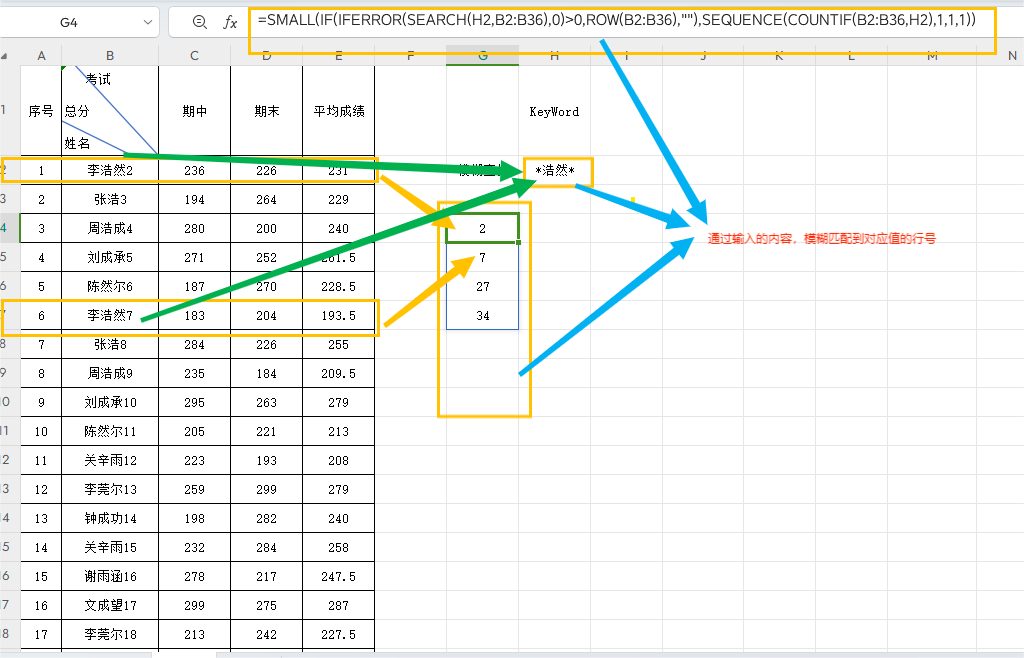Click midterm score 194
Image resolution: width=1024 pixels, height=658 pixels.
(x=195, y=199)
